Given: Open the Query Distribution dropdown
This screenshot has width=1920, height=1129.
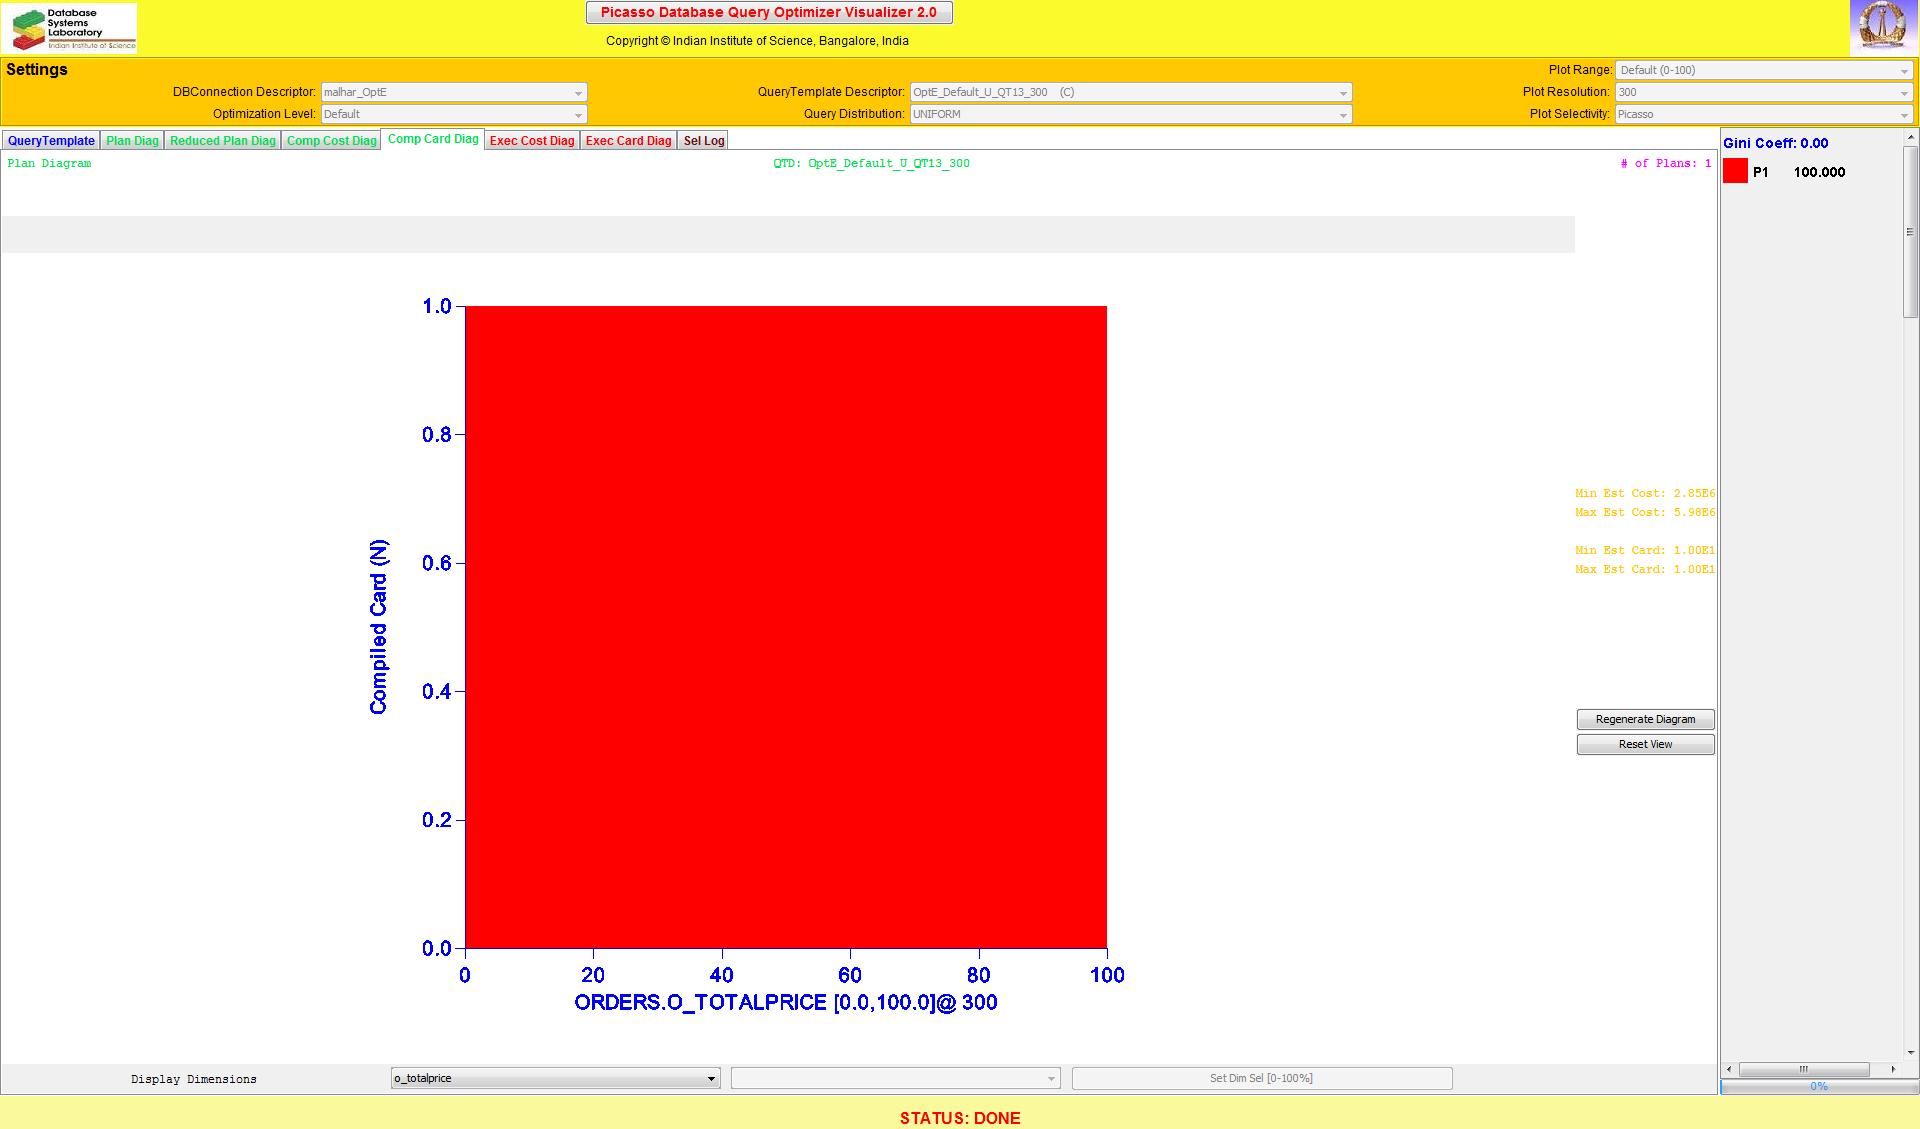Looking at the screenshot, I should (x=1130, y=114).
